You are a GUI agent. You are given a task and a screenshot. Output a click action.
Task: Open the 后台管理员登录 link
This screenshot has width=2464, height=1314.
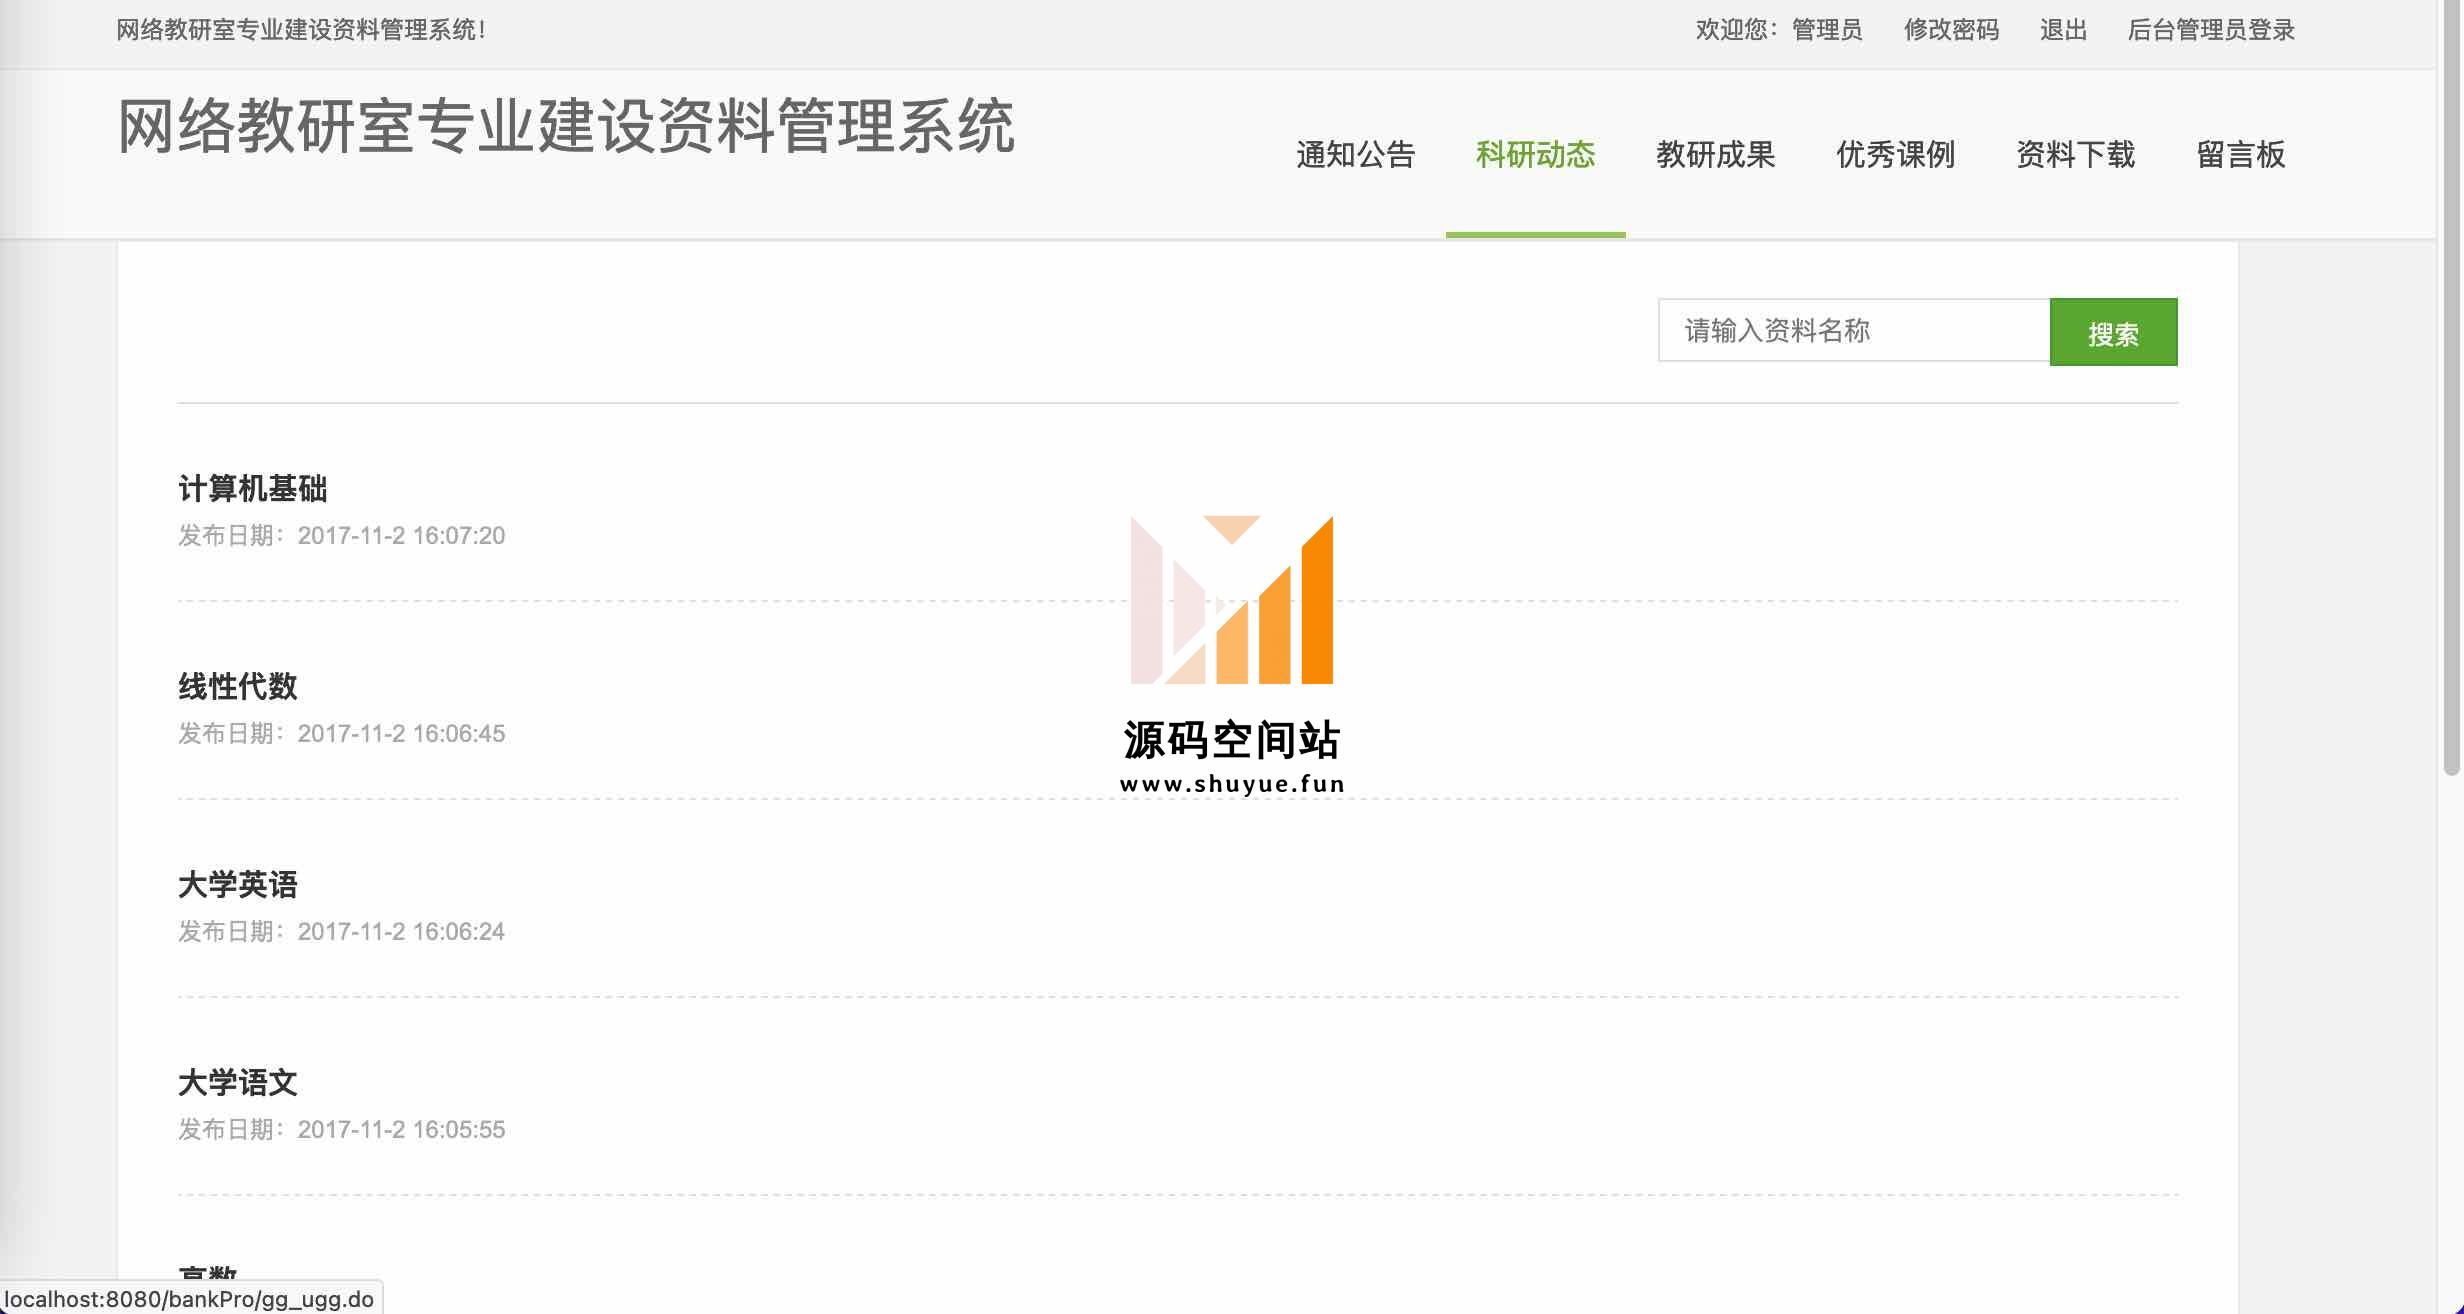pos(2211,30)
